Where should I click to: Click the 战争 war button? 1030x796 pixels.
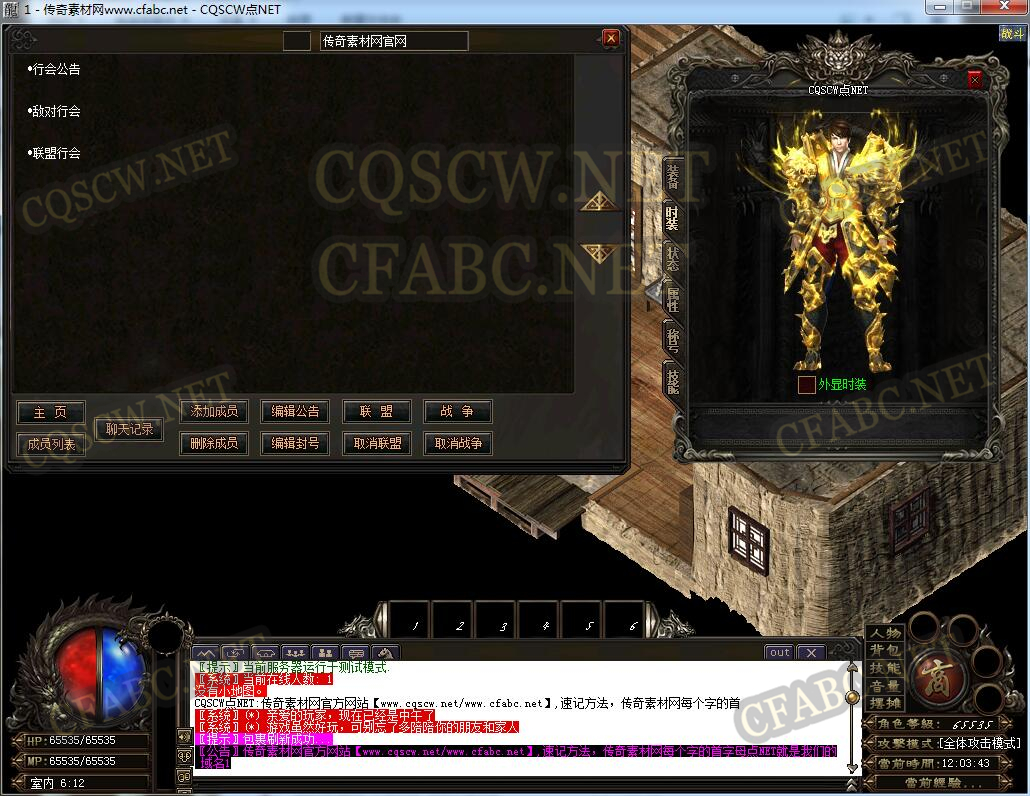(x=458, y=411)
